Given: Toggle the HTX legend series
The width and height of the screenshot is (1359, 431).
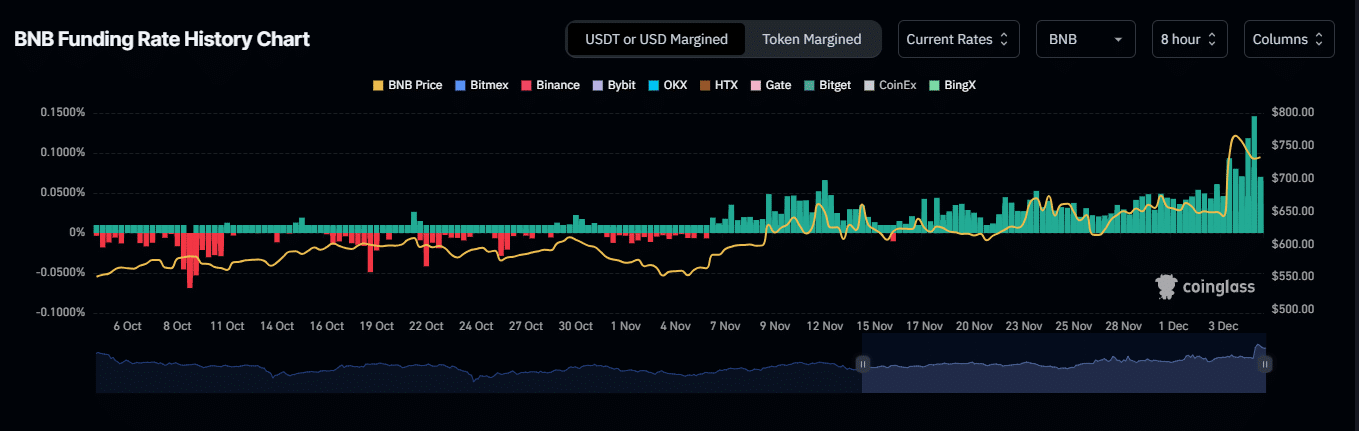Looking at the screenshot, I should pyautogui.click(x=718, y=85).
